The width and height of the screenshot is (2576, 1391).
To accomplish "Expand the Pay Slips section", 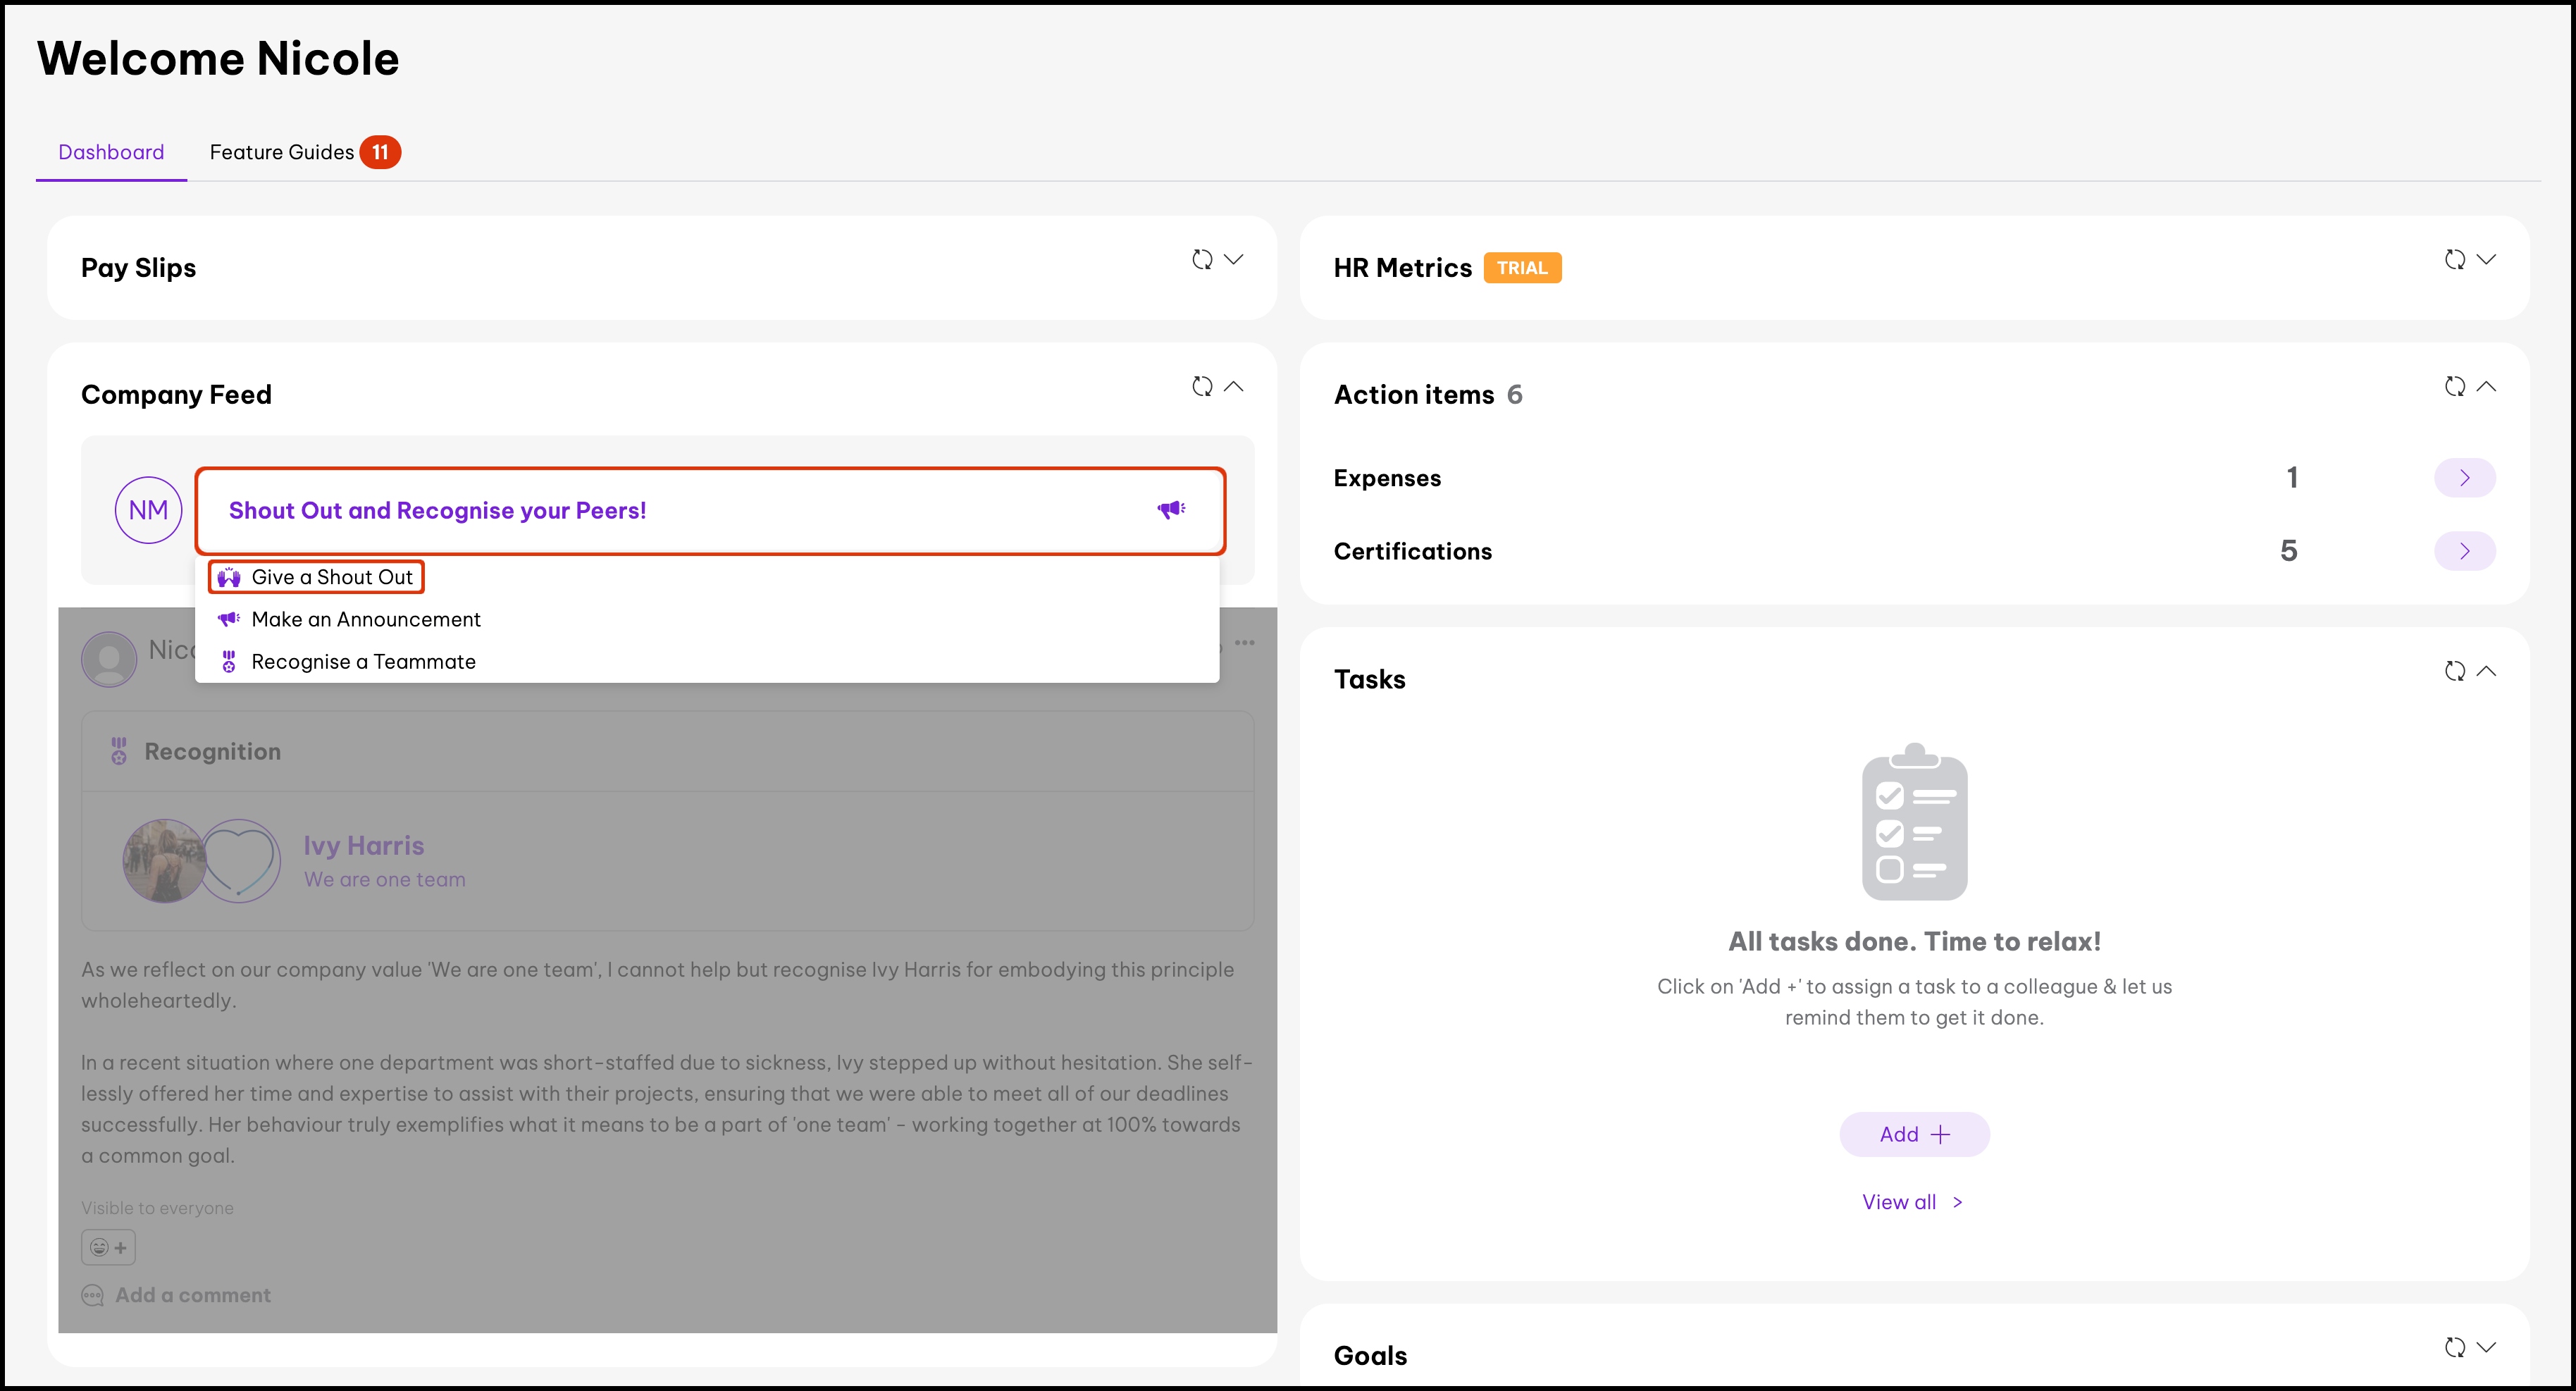I will pyautogui.click(x=1234, y=259).
